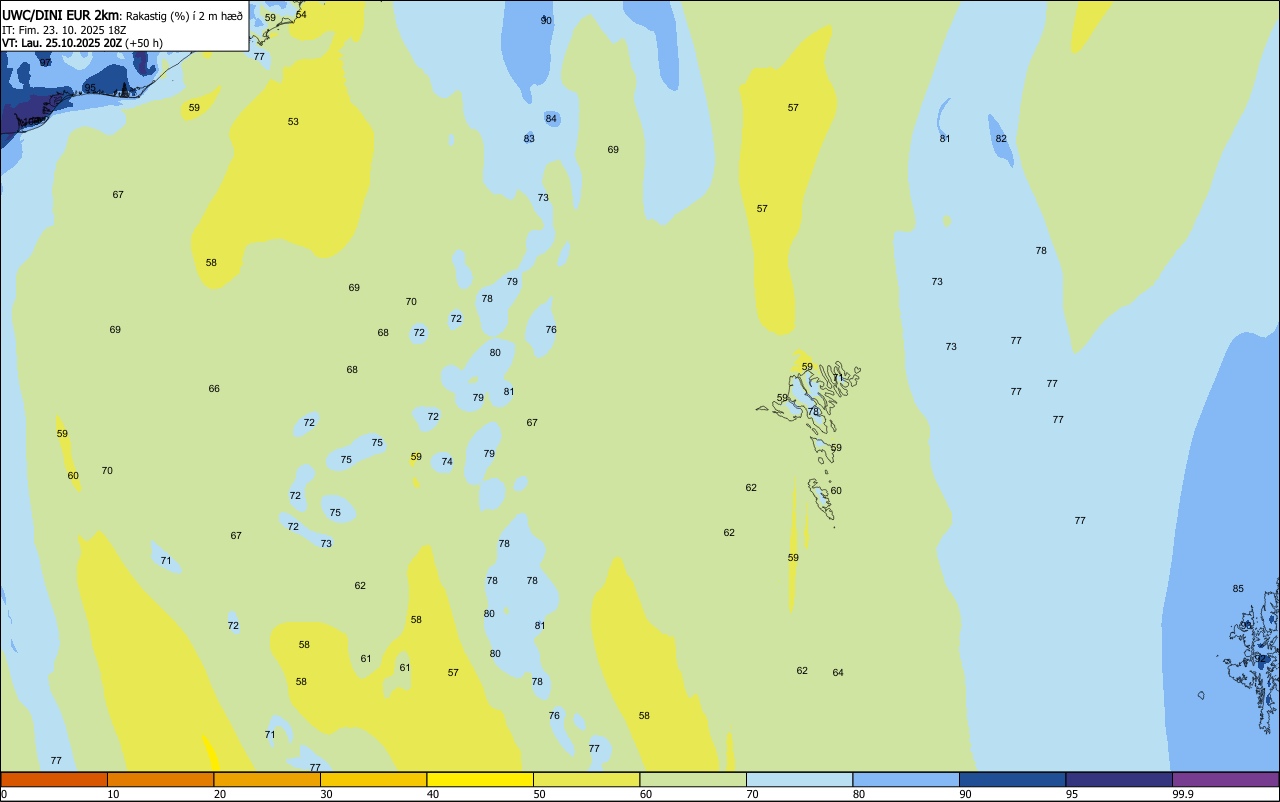Click the 0–10 dark orange legend swatch
The height and width of the screenshot is (802, 1280).
54,779
